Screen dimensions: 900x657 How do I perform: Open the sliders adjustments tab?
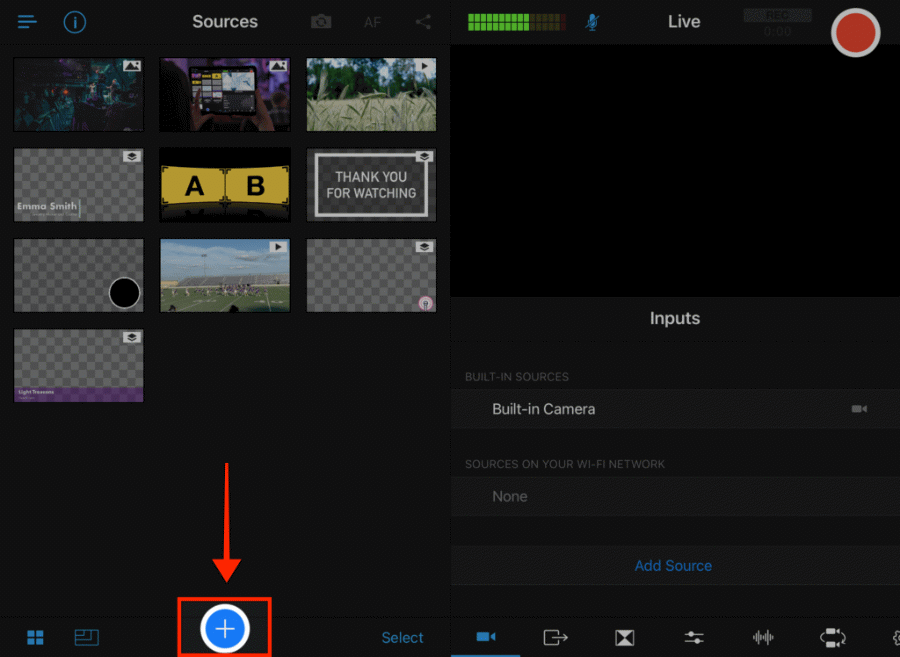(x=694, y=637)
